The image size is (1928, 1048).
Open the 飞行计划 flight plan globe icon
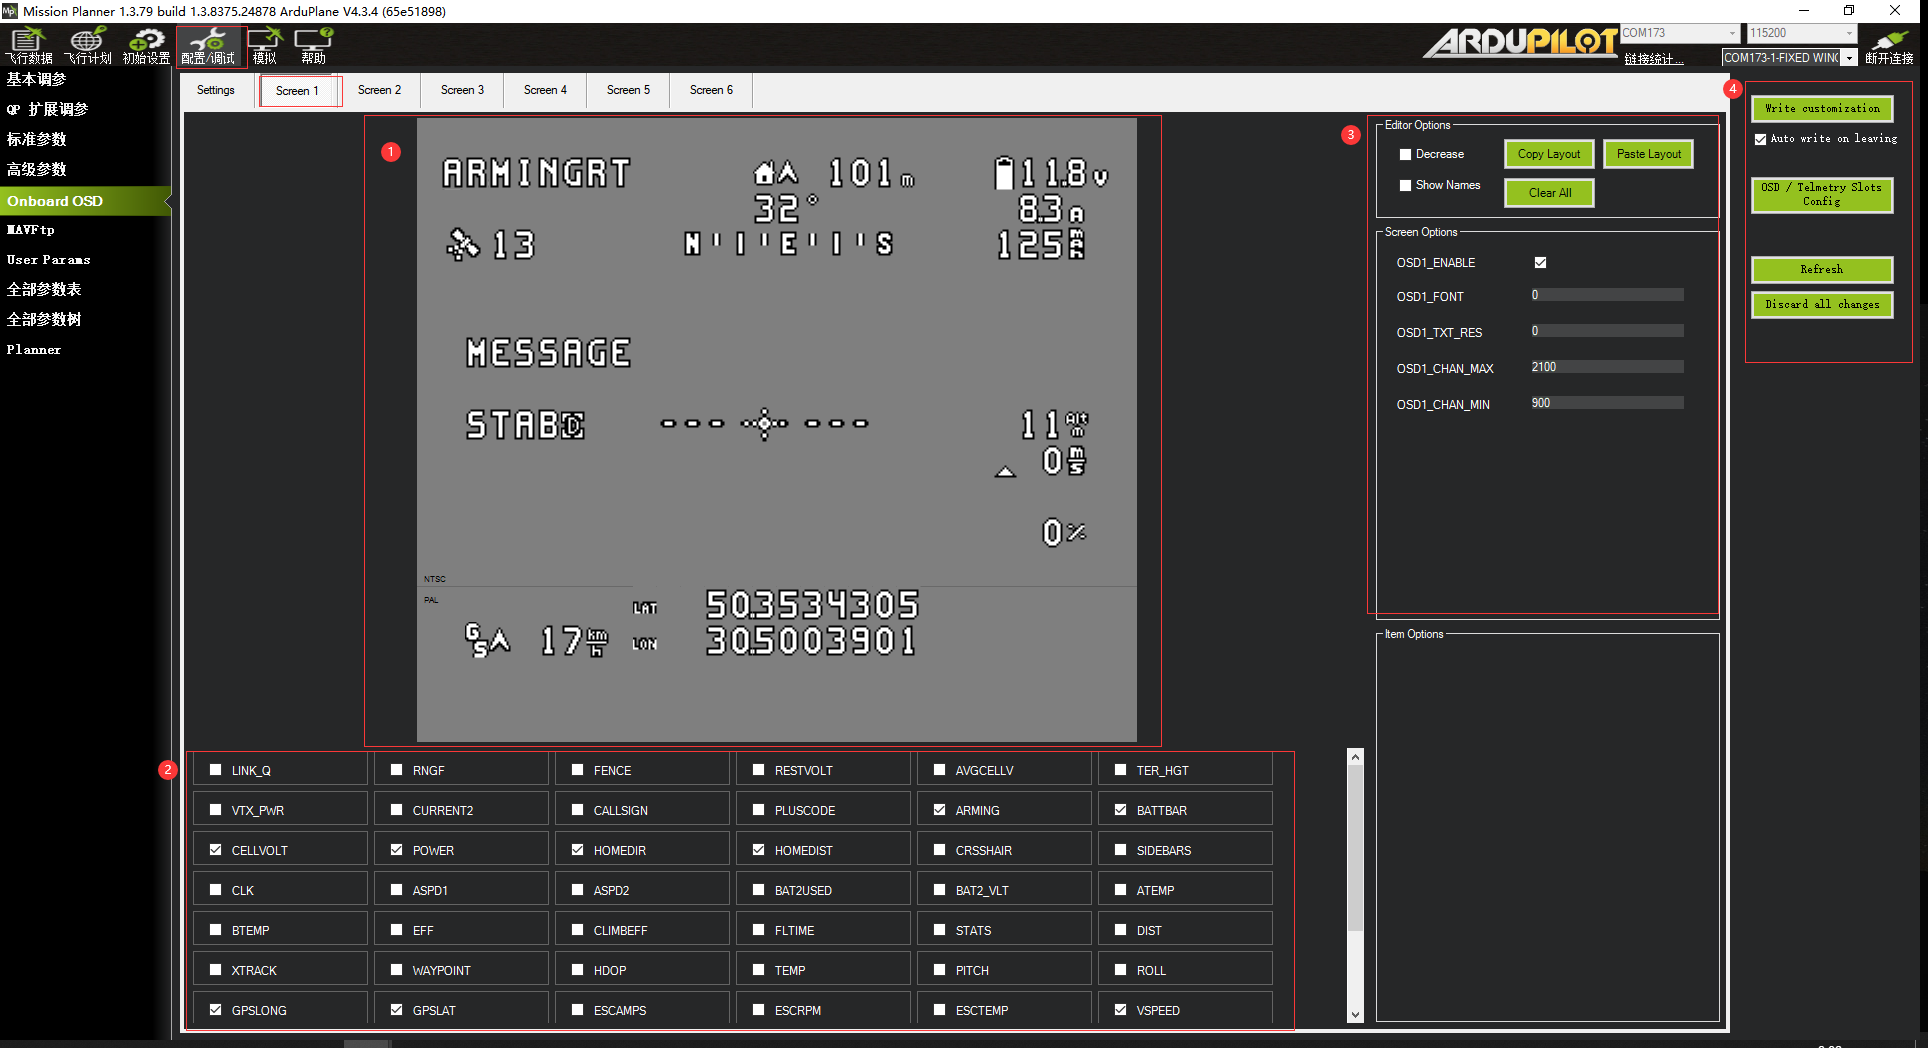click(87, 46)
